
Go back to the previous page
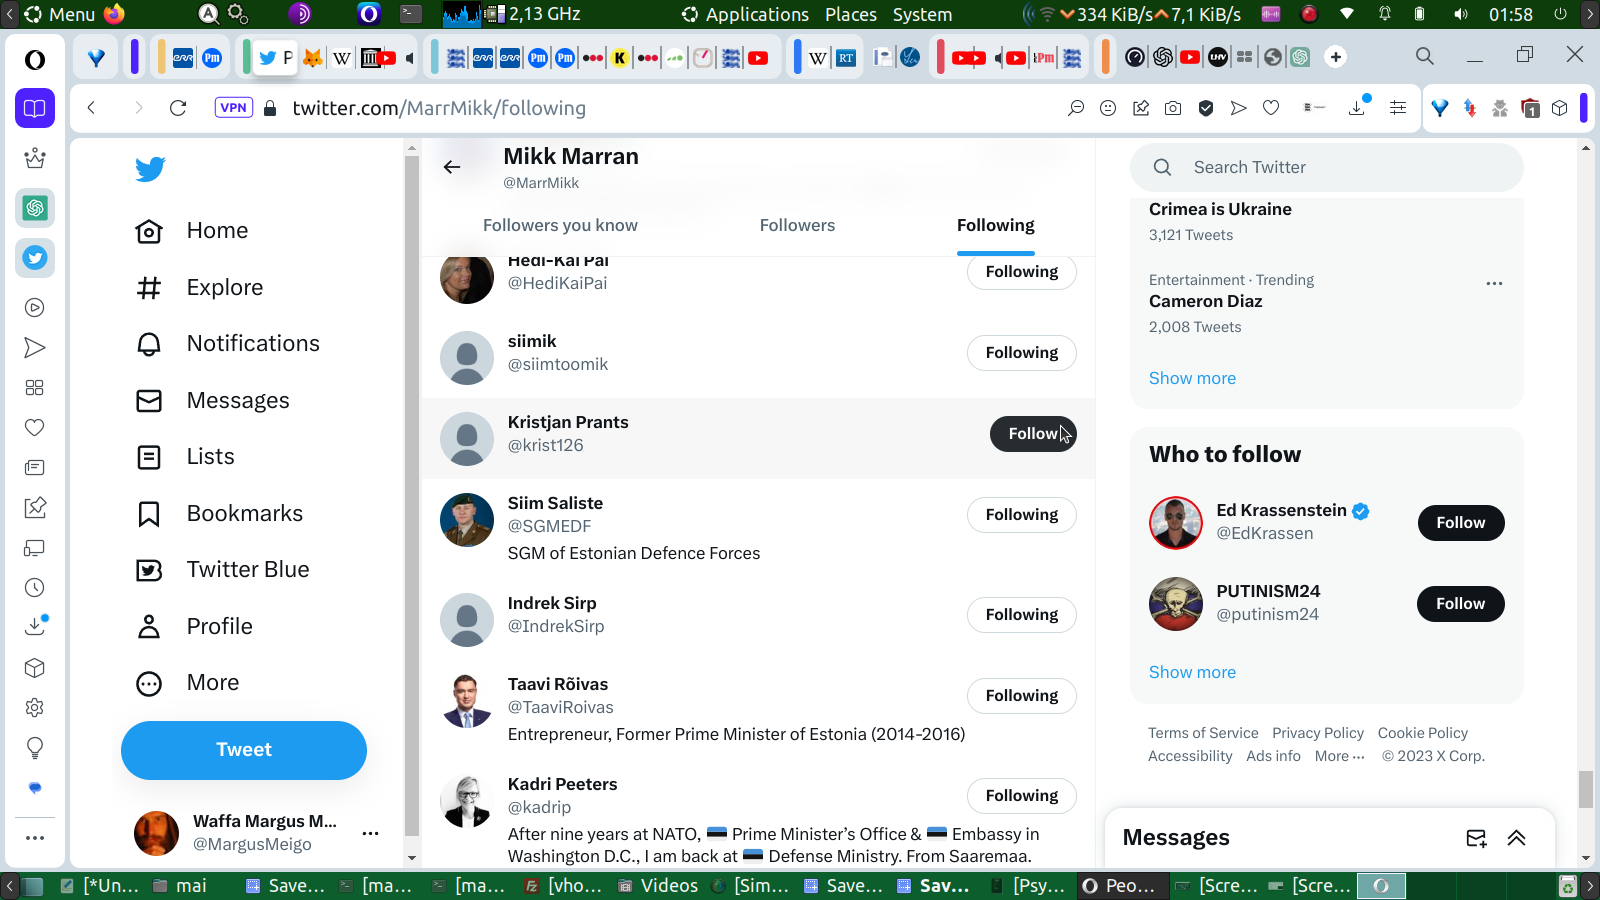pyautogui.click(x=91, y=108)
